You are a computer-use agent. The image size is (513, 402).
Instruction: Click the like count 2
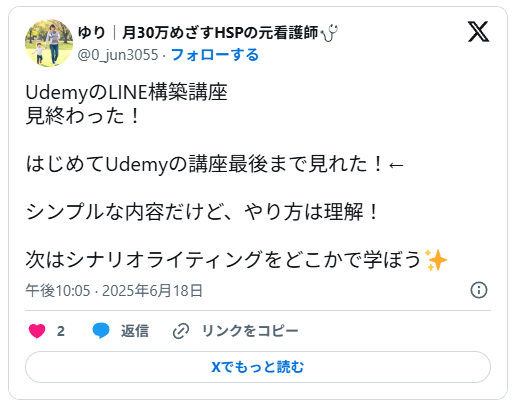point(61,331)
